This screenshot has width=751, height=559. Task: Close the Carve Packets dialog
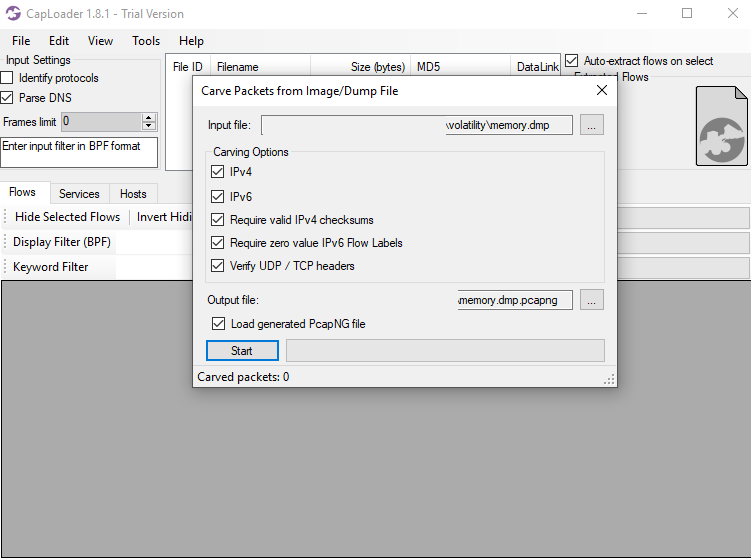(601, 90)
